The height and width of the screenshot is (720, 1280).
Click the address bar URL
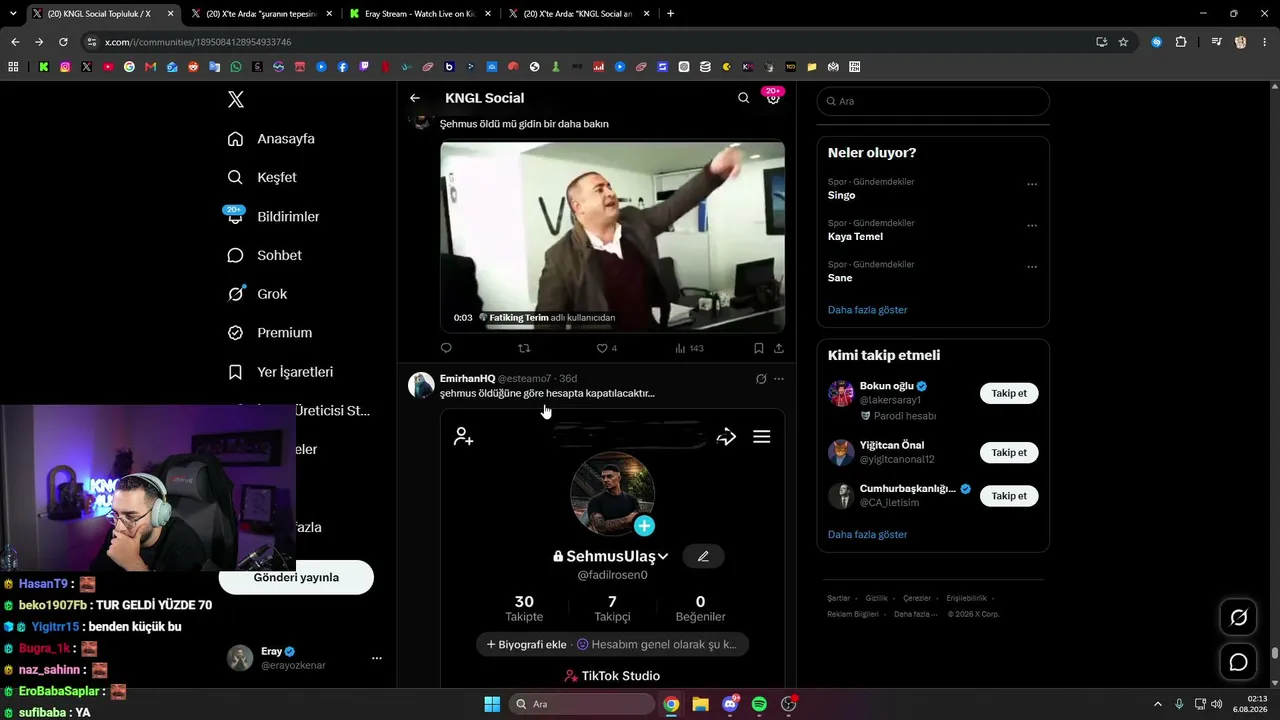point(198,42)
